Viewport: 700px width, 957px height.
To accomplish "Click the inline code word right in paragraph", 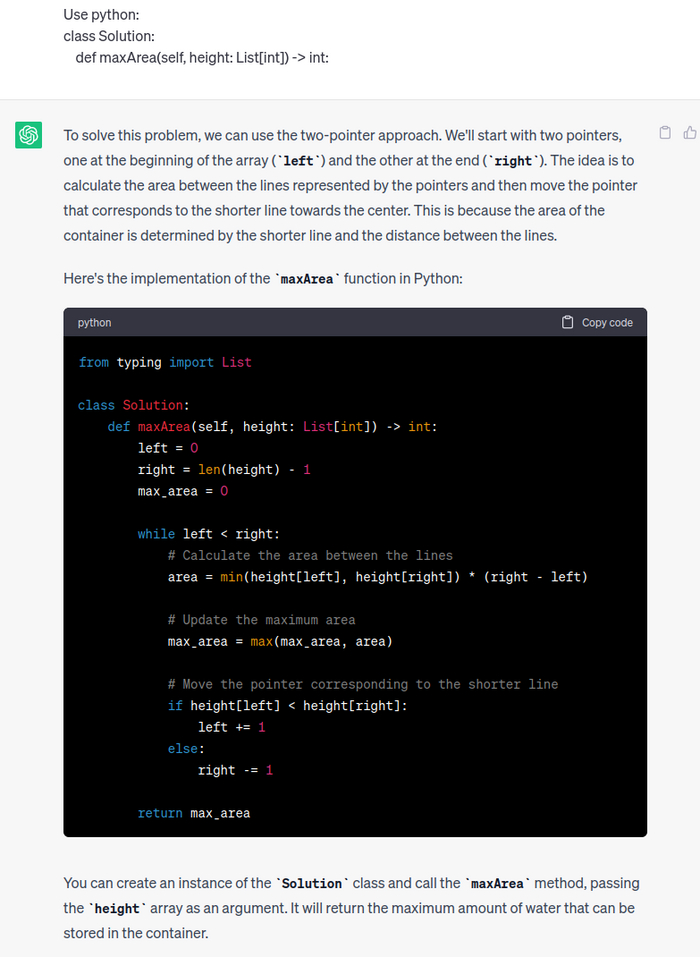I will point(513,161).
